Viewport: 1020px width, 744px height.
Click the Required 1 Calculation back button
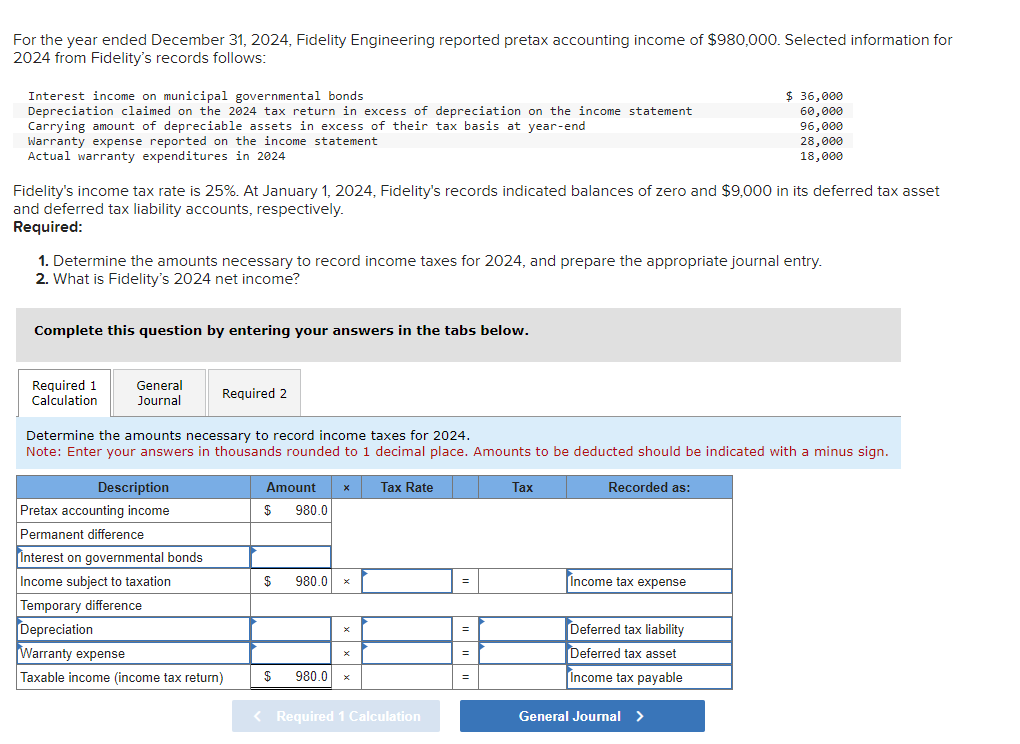[x=336, y=715]
